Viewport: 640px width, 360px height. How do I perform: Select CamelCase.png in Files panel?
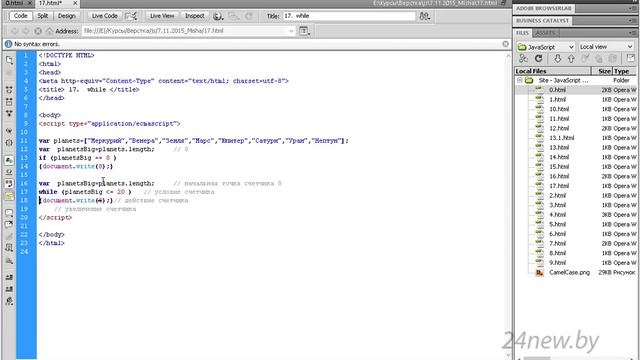pos(569,272)
